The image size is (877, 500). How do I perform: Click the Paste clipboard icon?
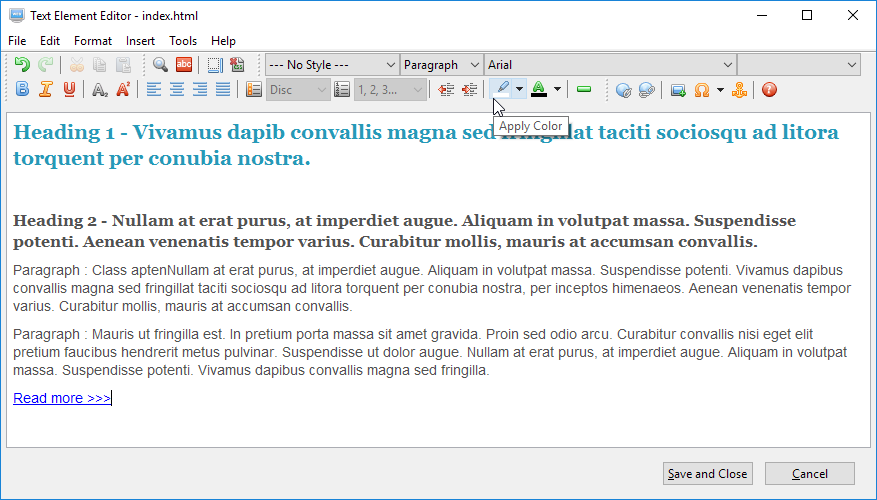click(123, 65)
